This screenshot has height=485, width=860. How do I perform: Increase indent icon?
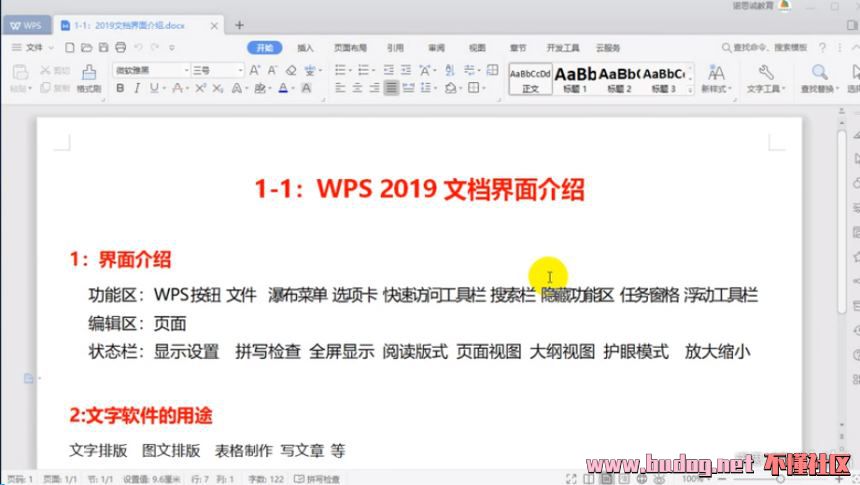pyautogui.click(x=406, y=70)
